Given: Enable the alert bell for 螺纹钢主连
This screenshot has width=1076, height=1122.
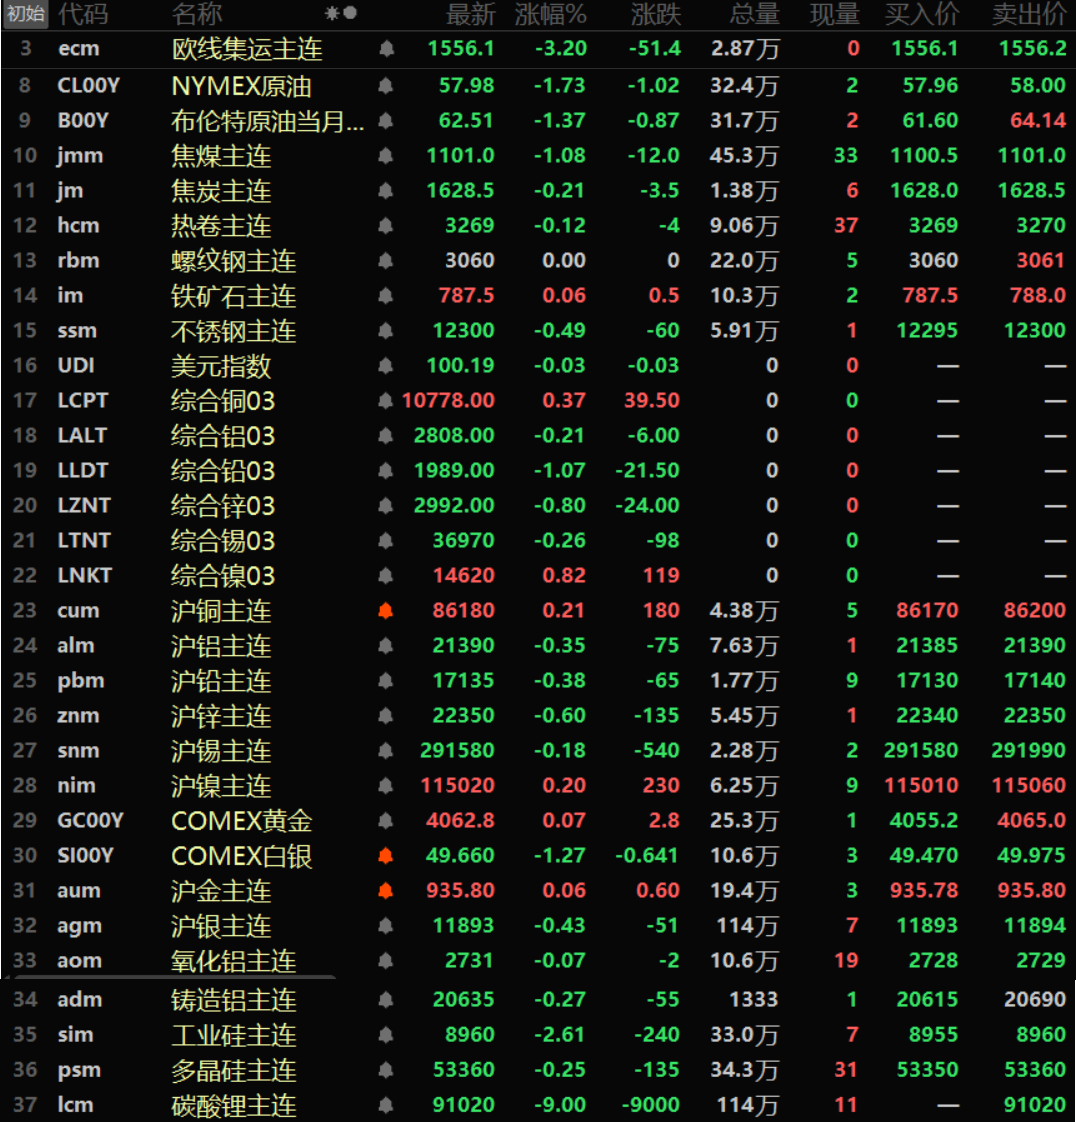Looking at the screenshot, I should 386,261.
